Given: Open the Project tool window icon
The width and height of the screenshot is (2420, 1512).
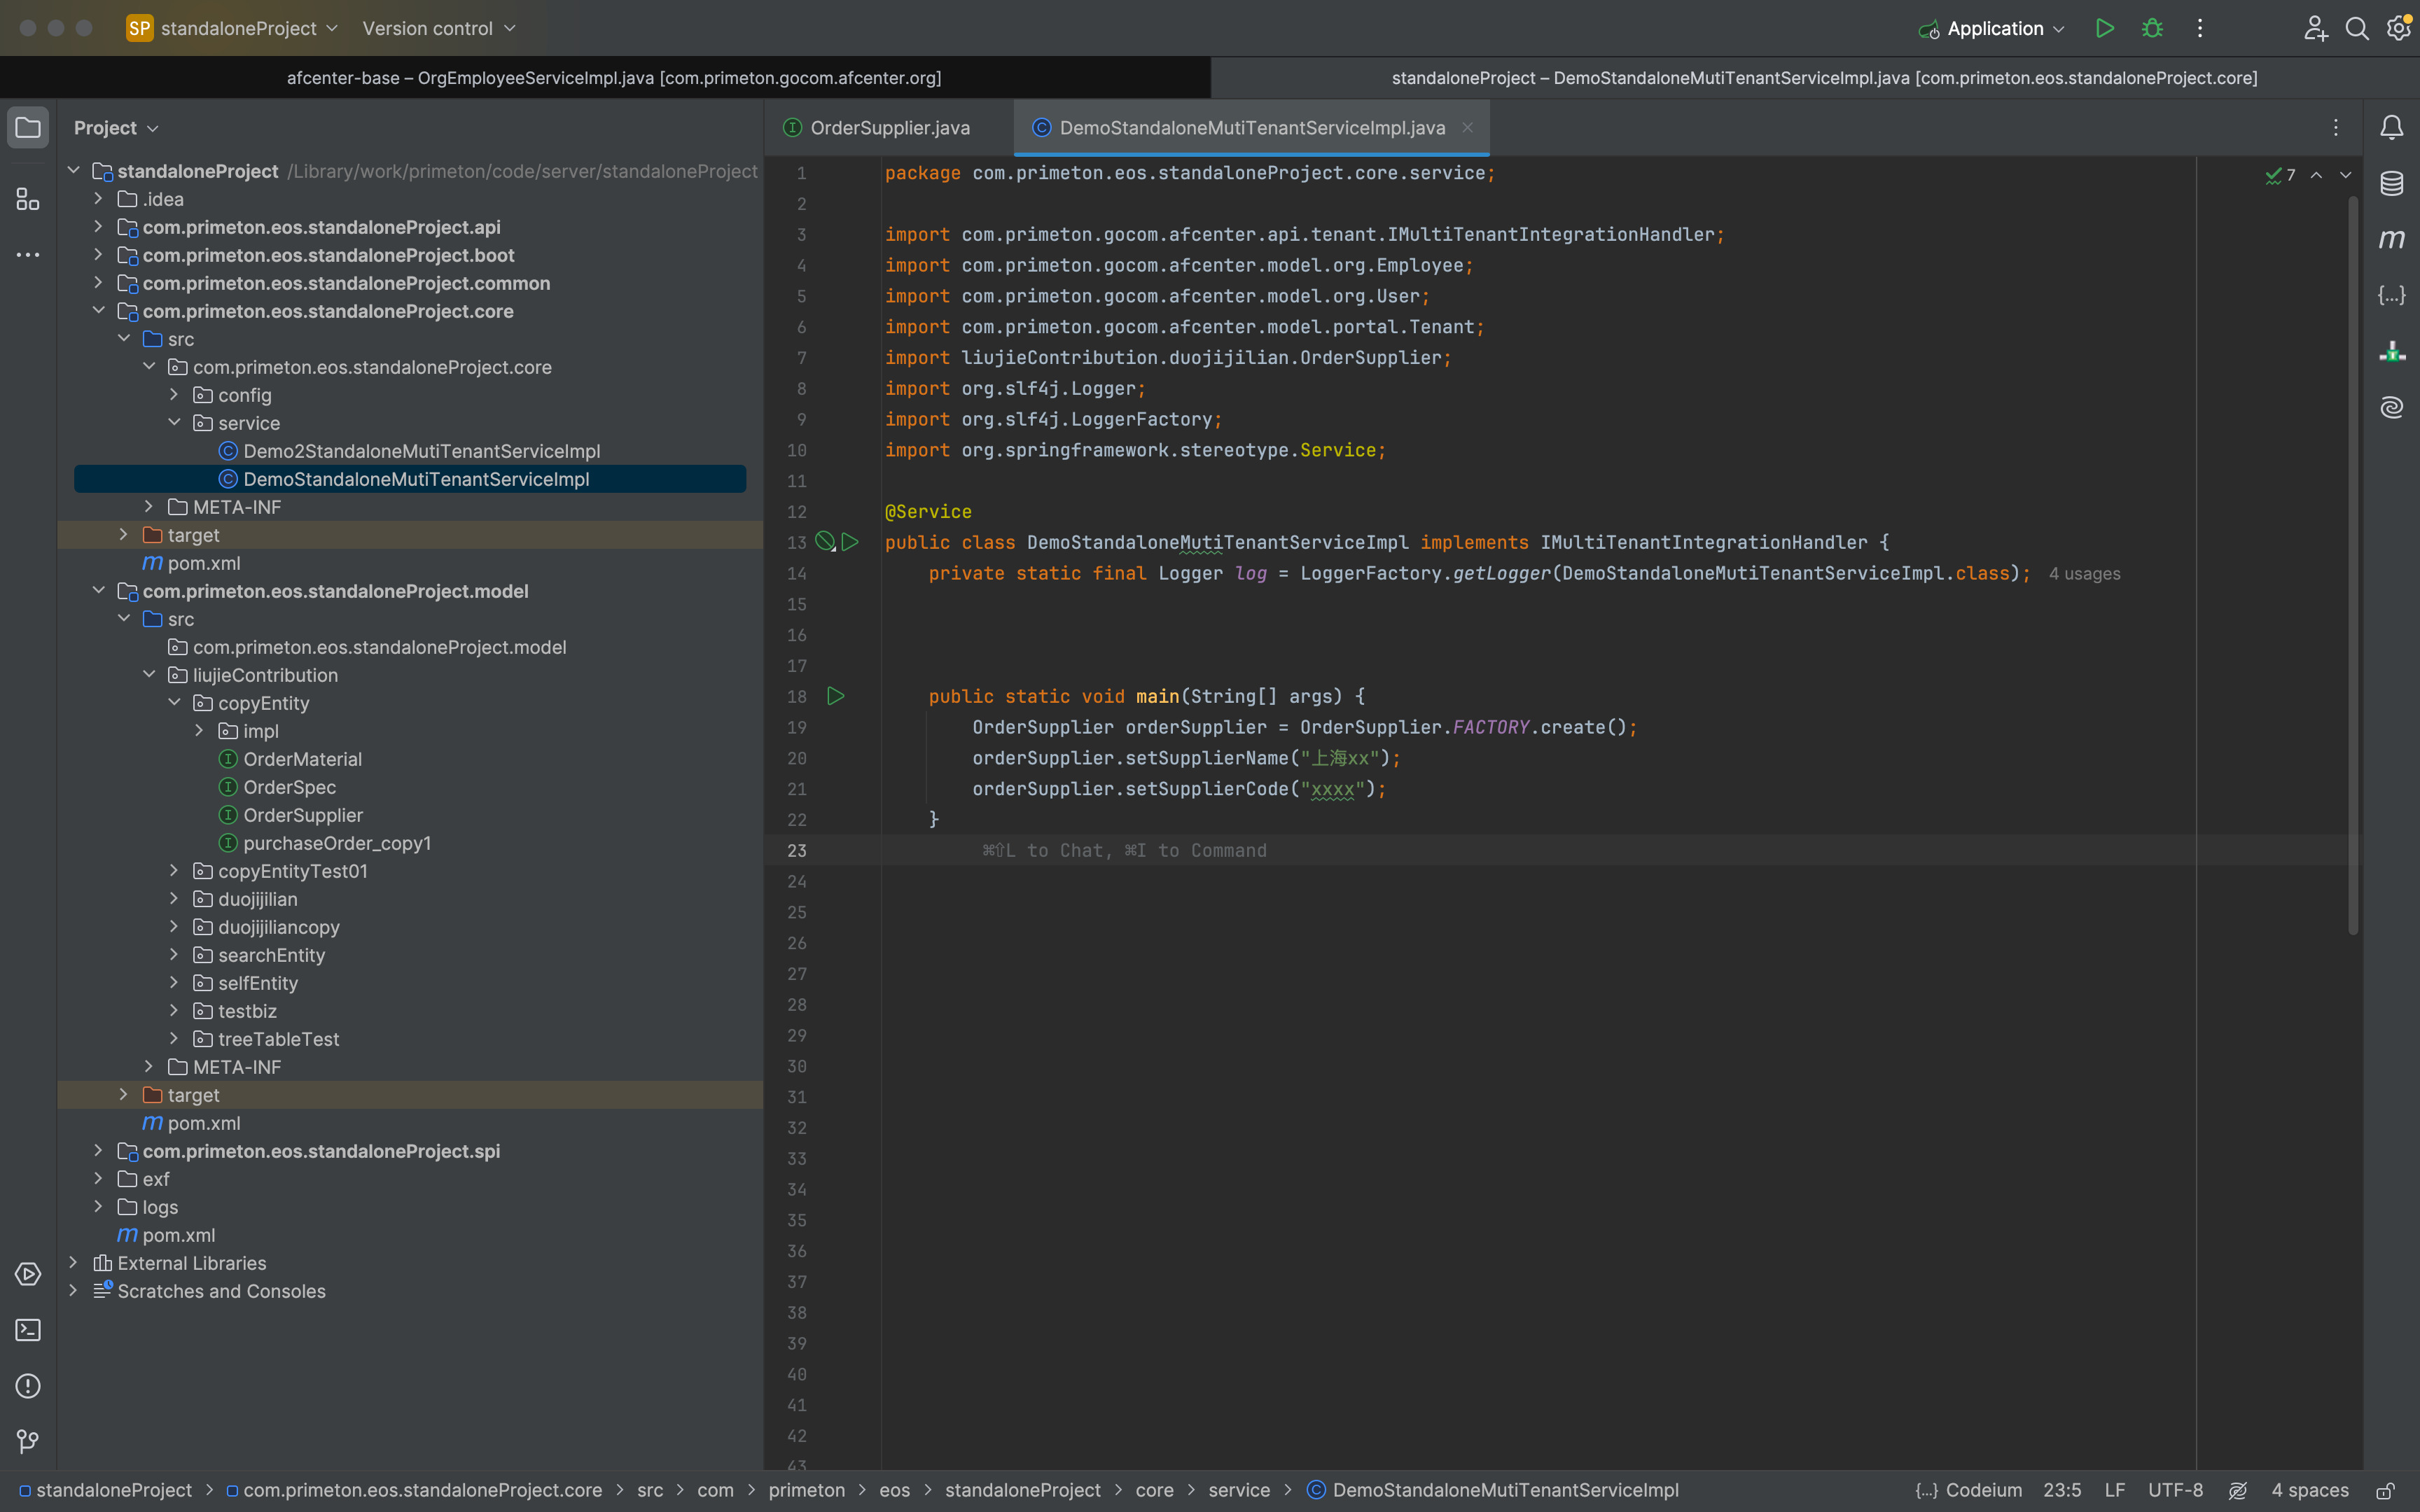Looking at the screenshot, I should [x=28, y=128].
